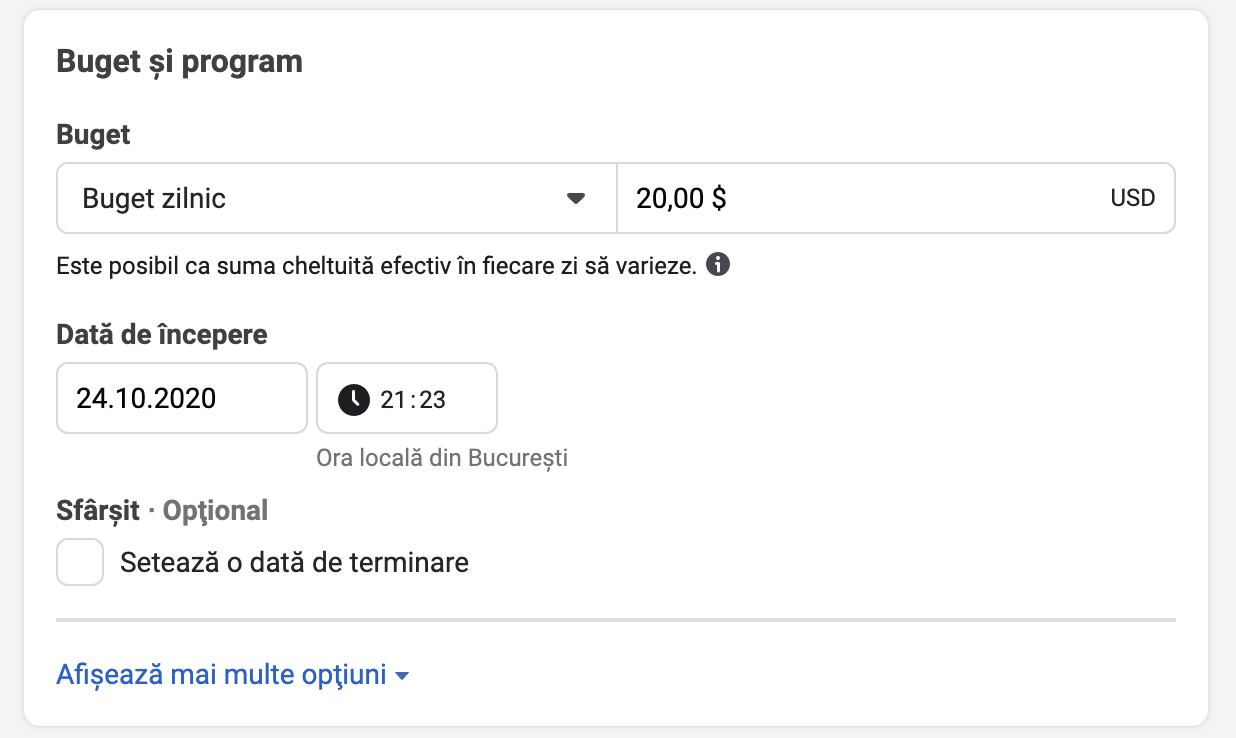Click the 'Setează o dată de terminare' label
The height and width of the screenshot is (738, 1236).
(x=294, y=562)
